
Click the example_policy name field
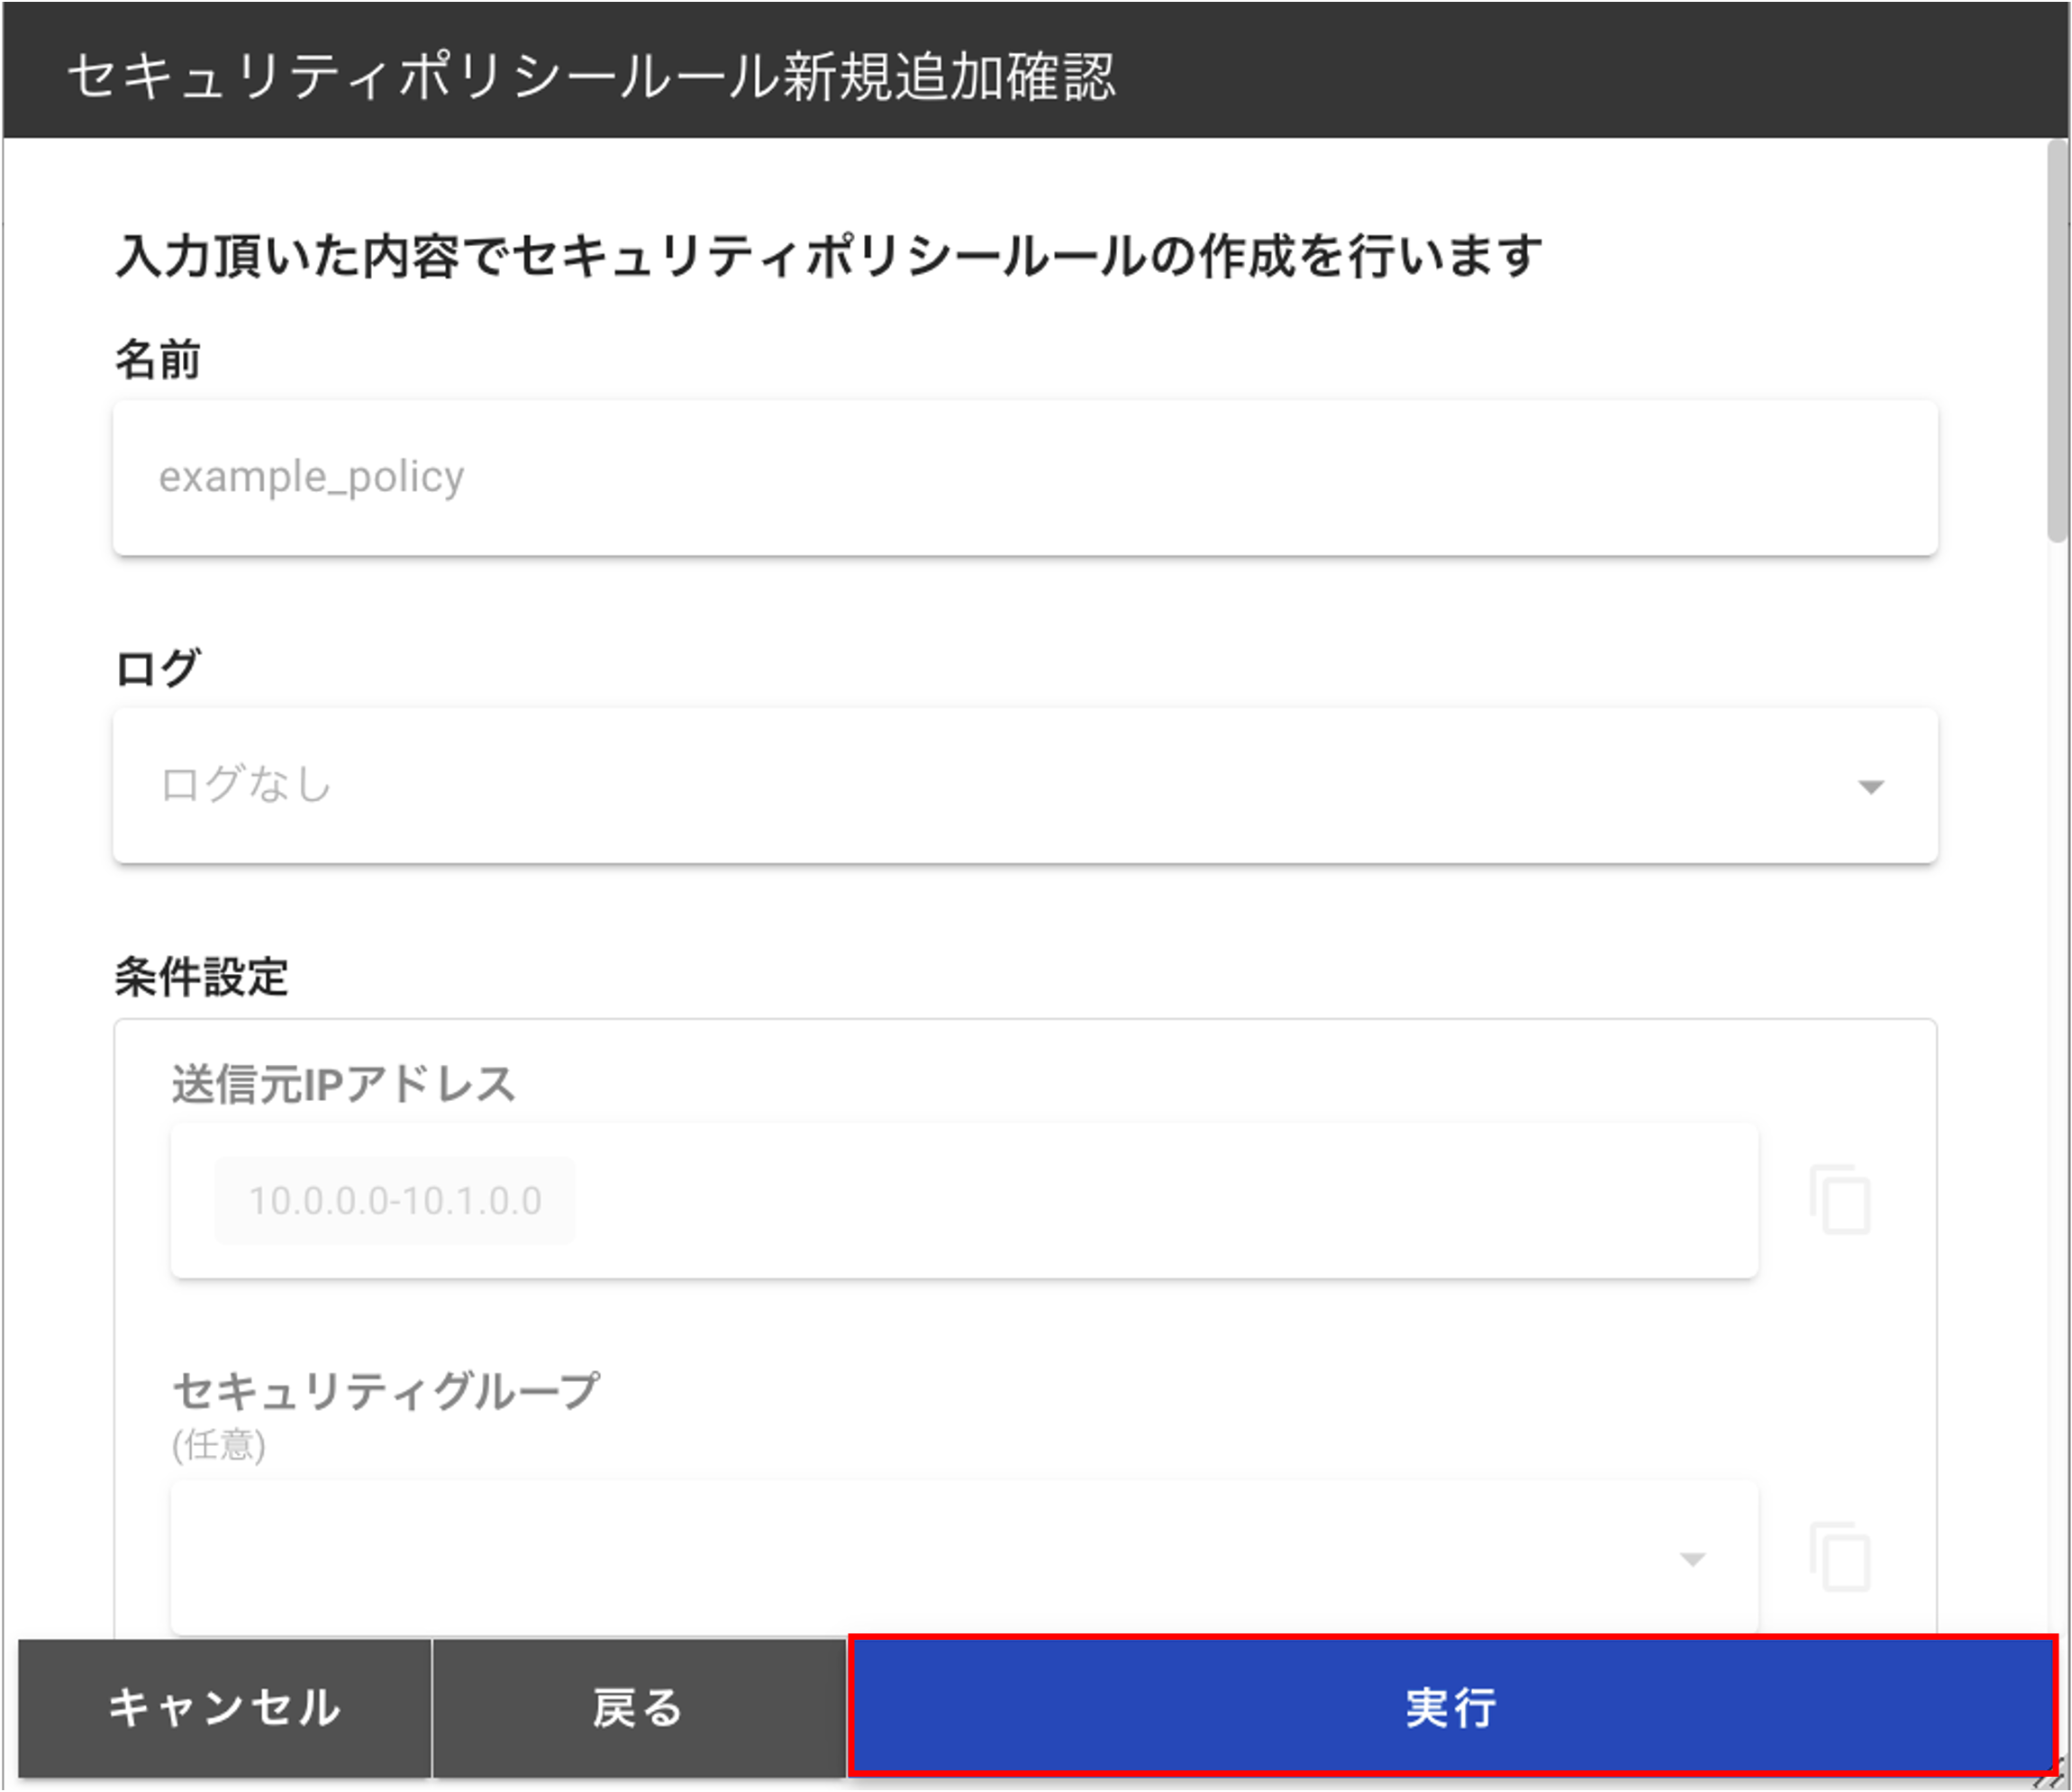(1025, 477)
